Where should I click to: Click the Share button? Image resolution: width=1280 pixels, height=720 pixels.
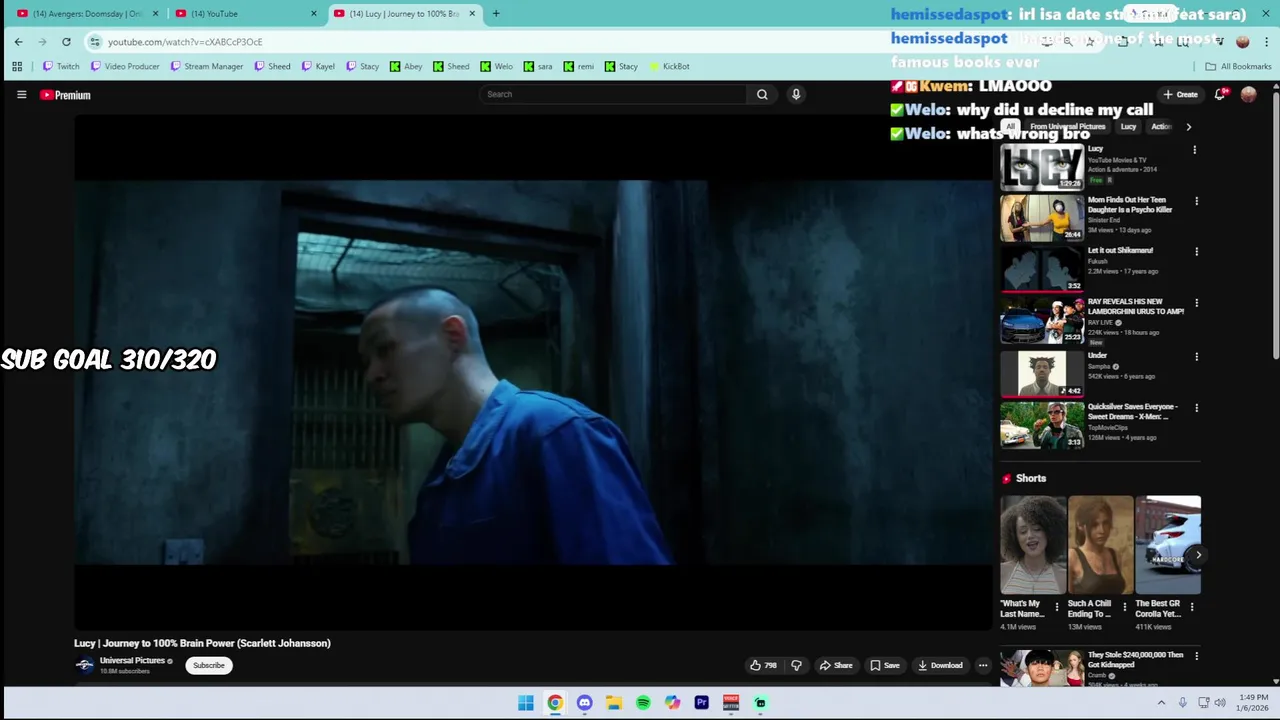click(836, 665)
